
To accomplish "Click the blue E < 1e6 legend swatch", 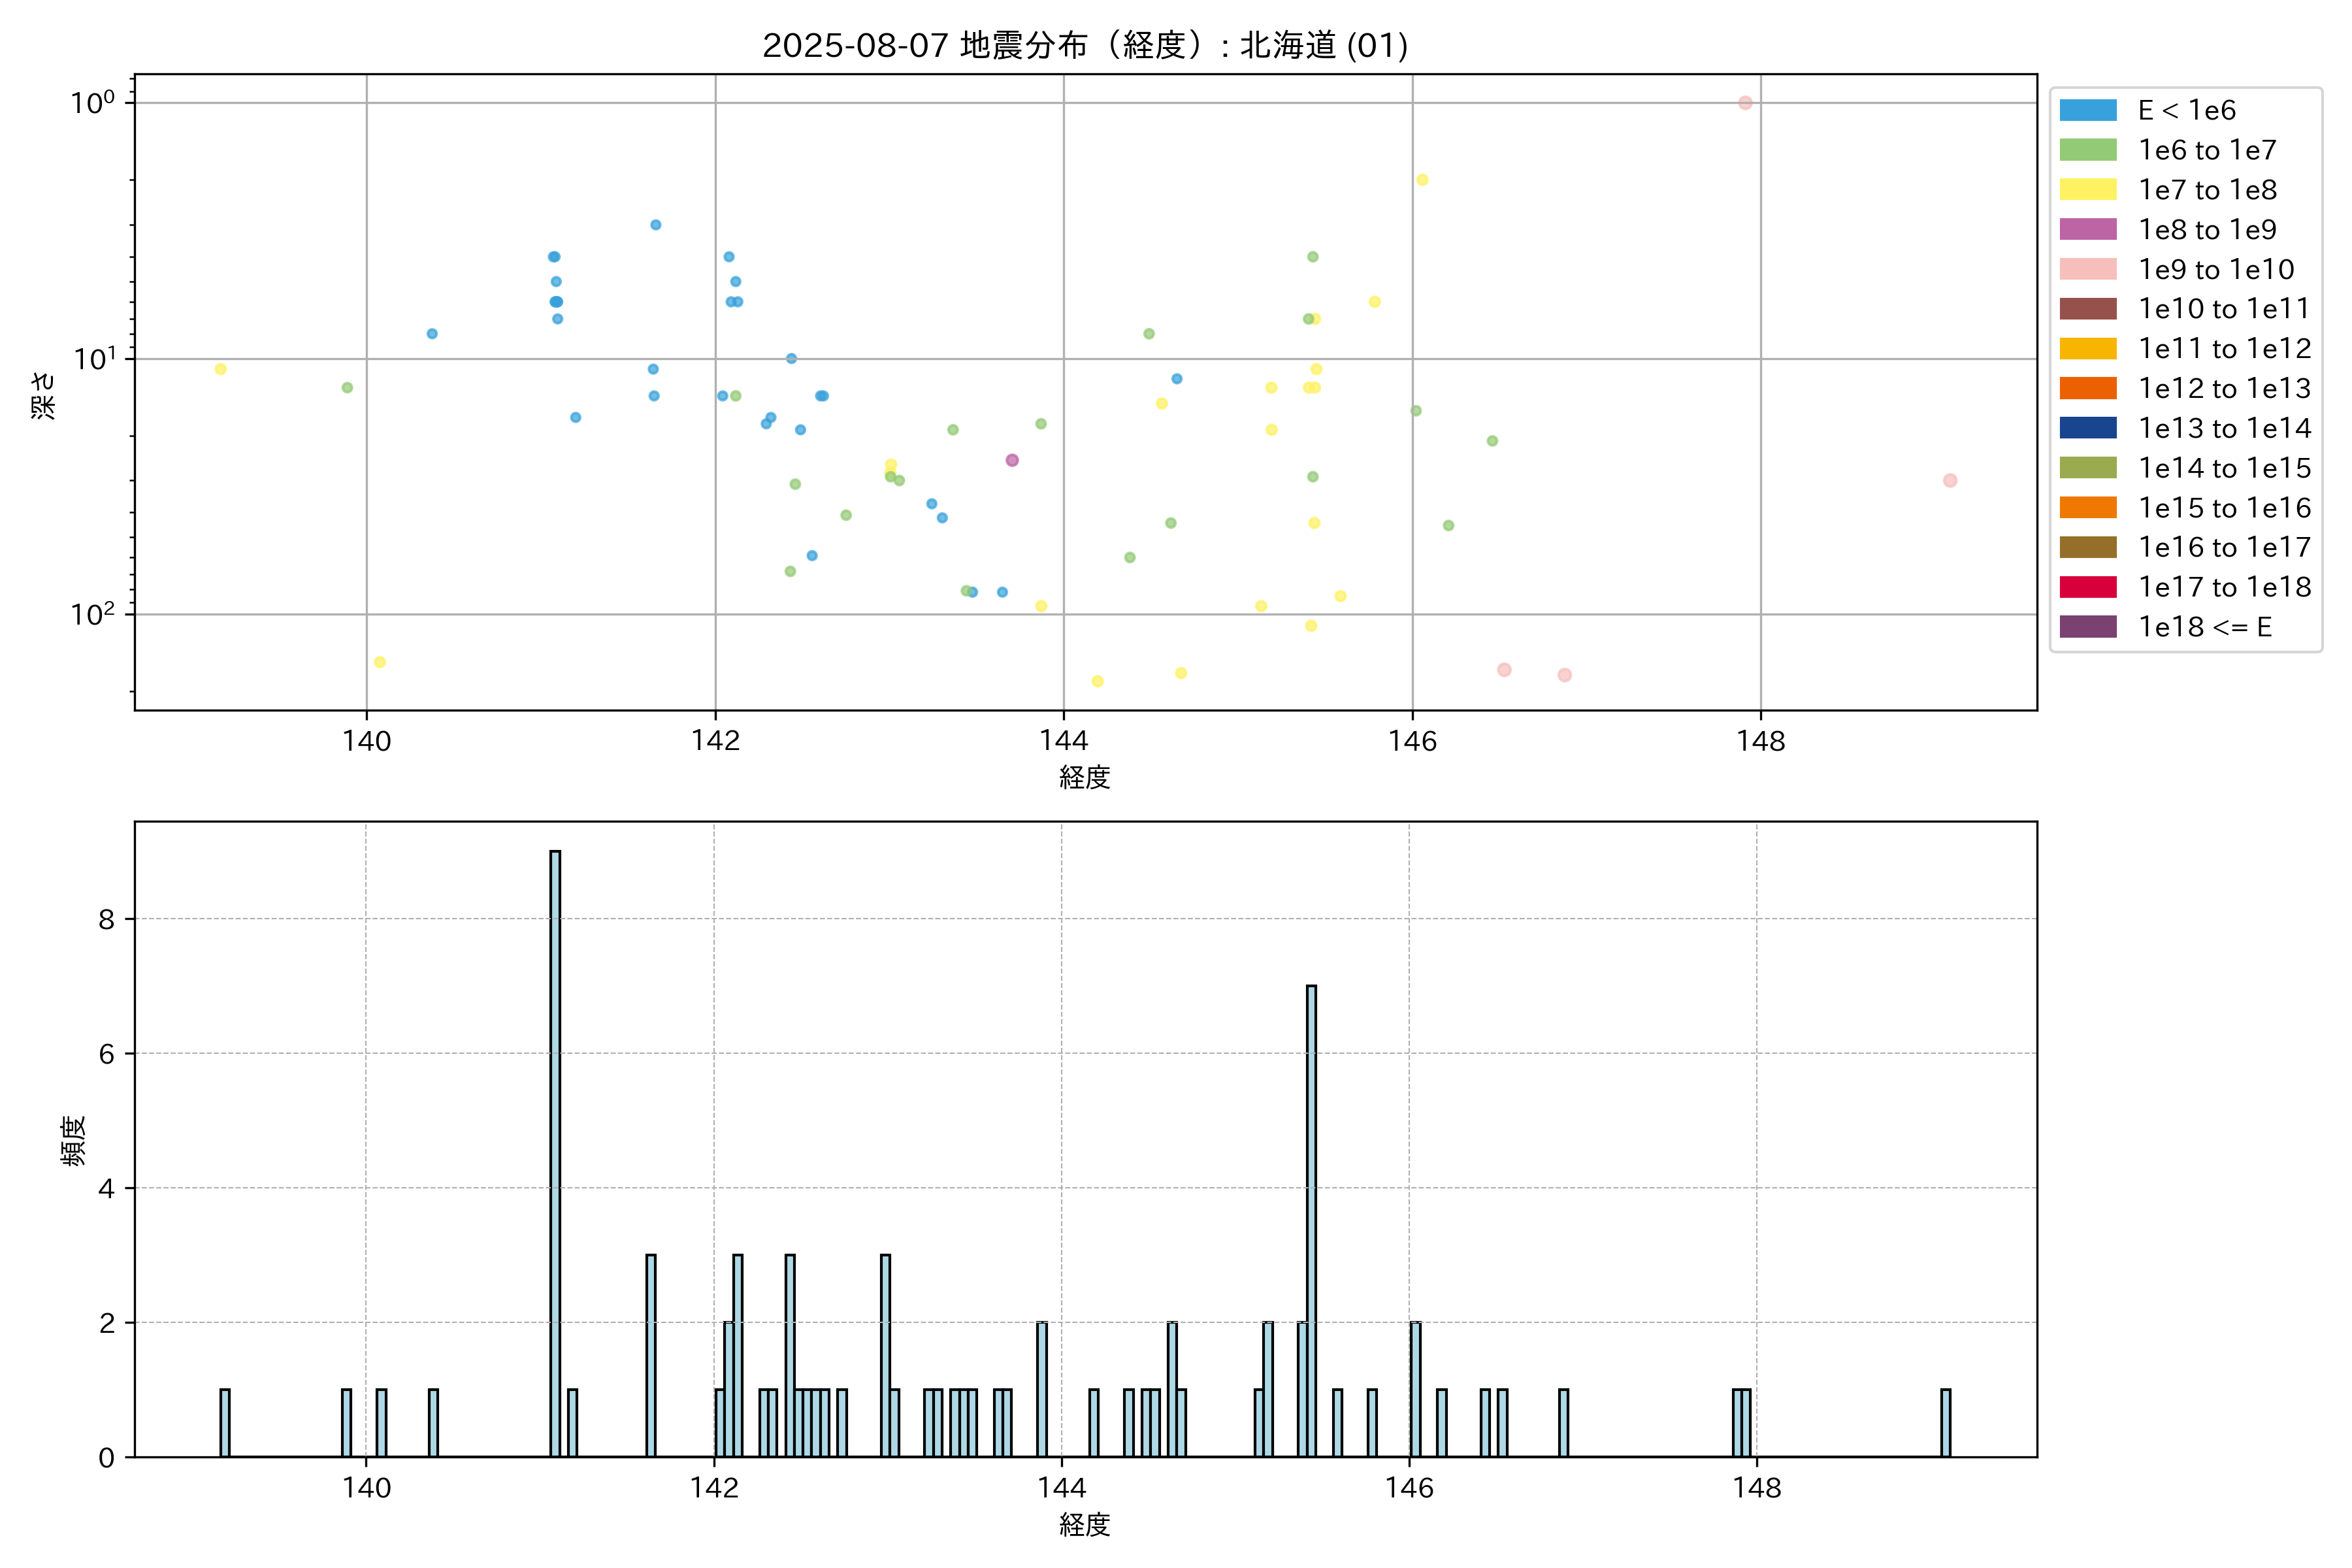I will pyautogui.click(x=2087, y=110).
